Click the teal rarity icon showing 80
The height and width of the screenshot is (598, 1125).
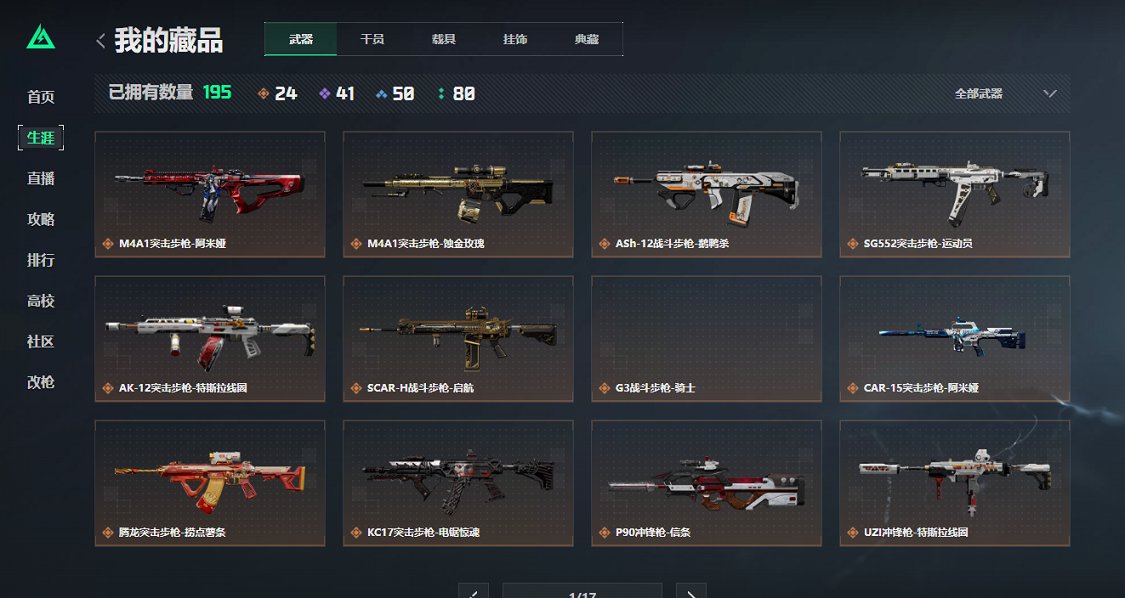(441, 93)
